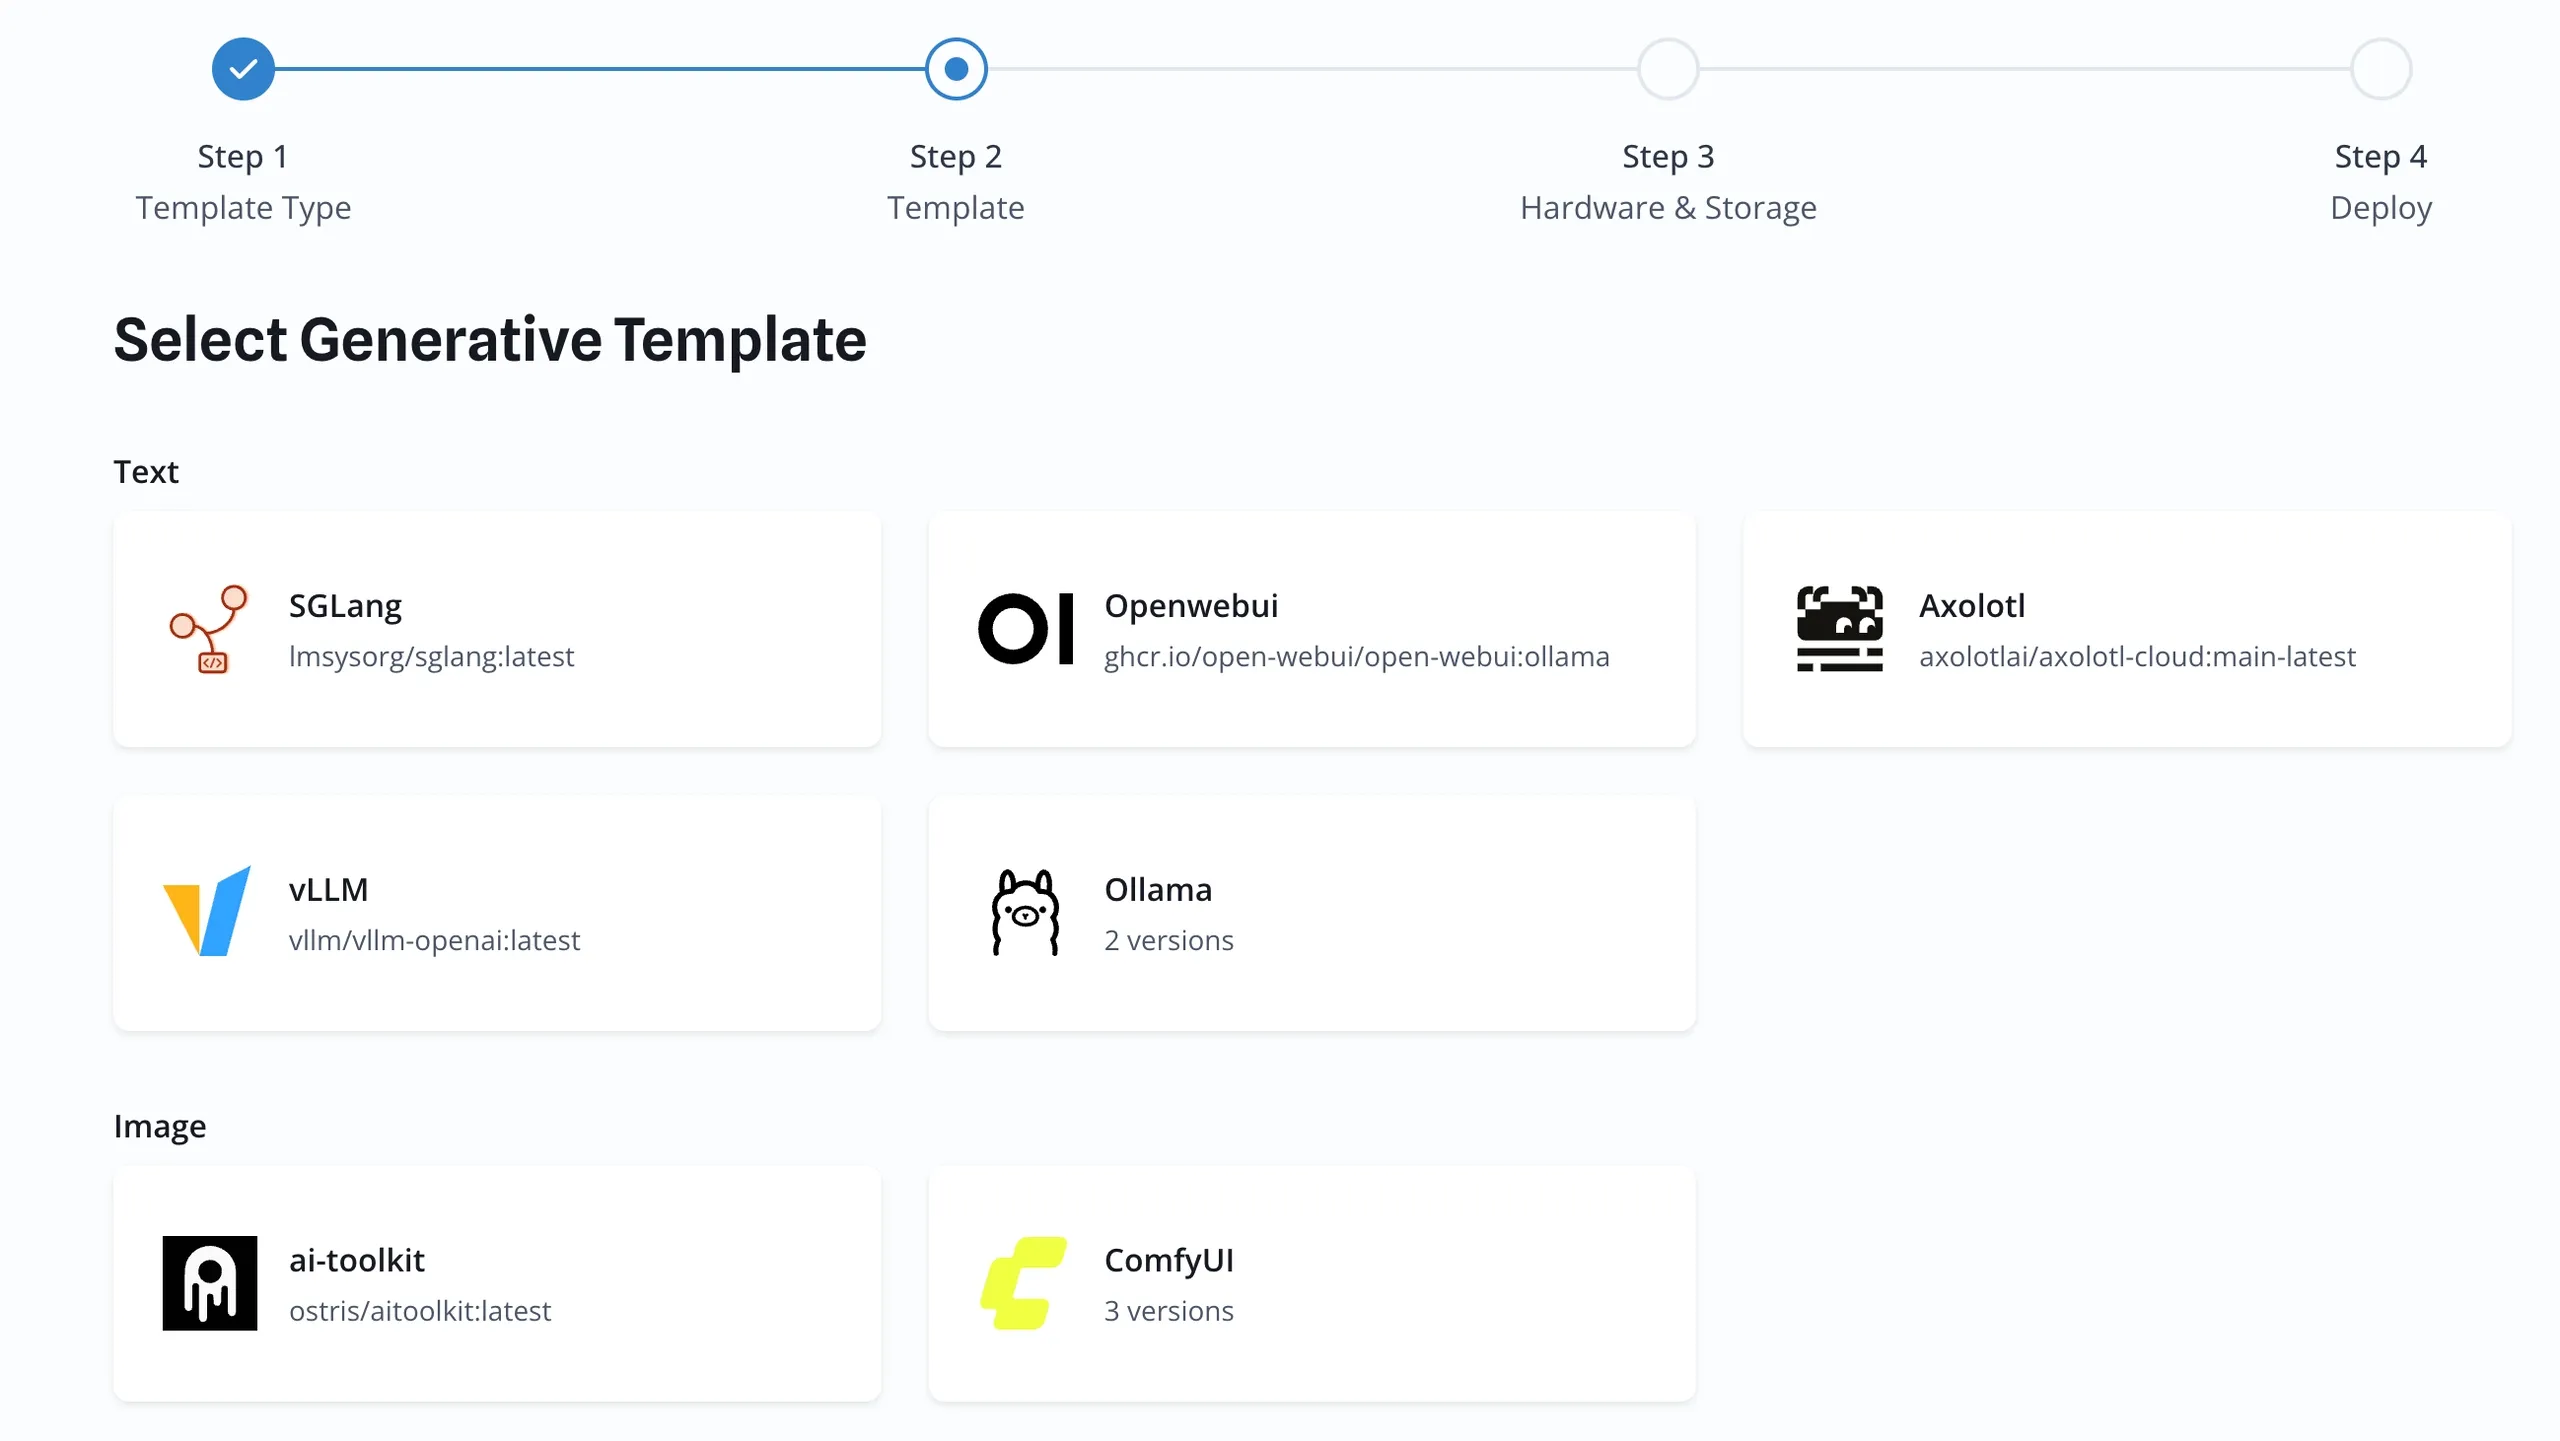Viewport: 2560px width, 1441px height.
Task: Click the Ollama llama icon
Action: tap(1025, 912)
